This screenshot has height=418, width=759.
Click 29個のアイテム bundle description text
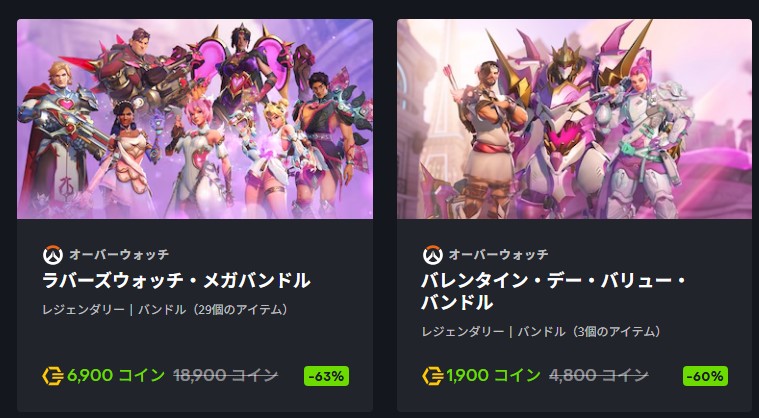(240, 310)
